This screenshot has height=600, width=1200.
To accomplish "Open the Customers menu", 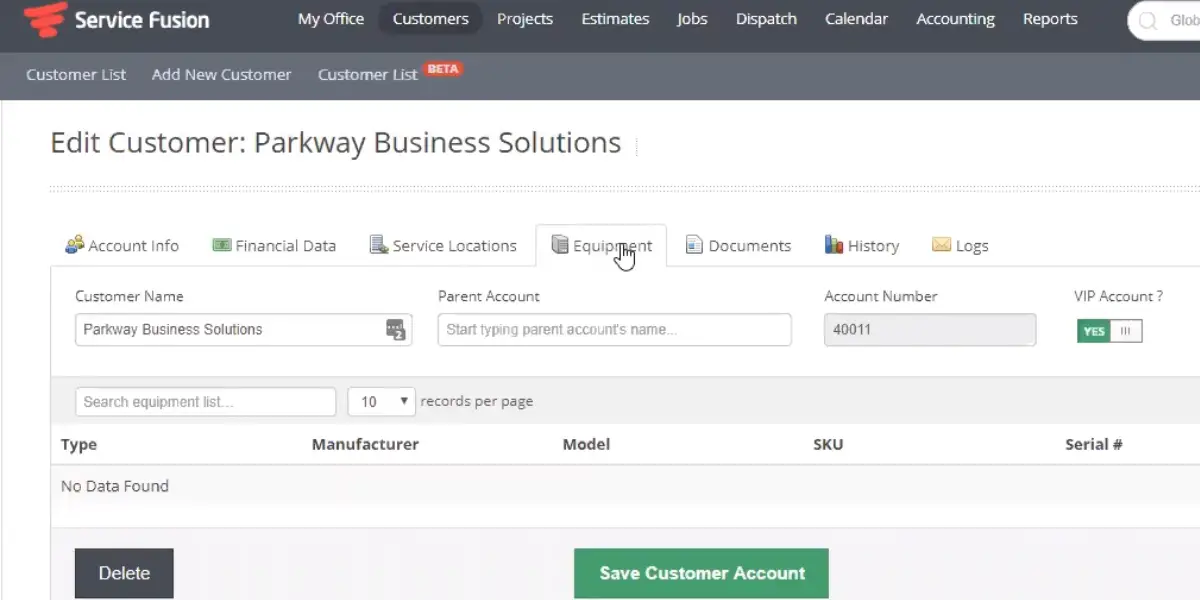I will click(430, 19).
